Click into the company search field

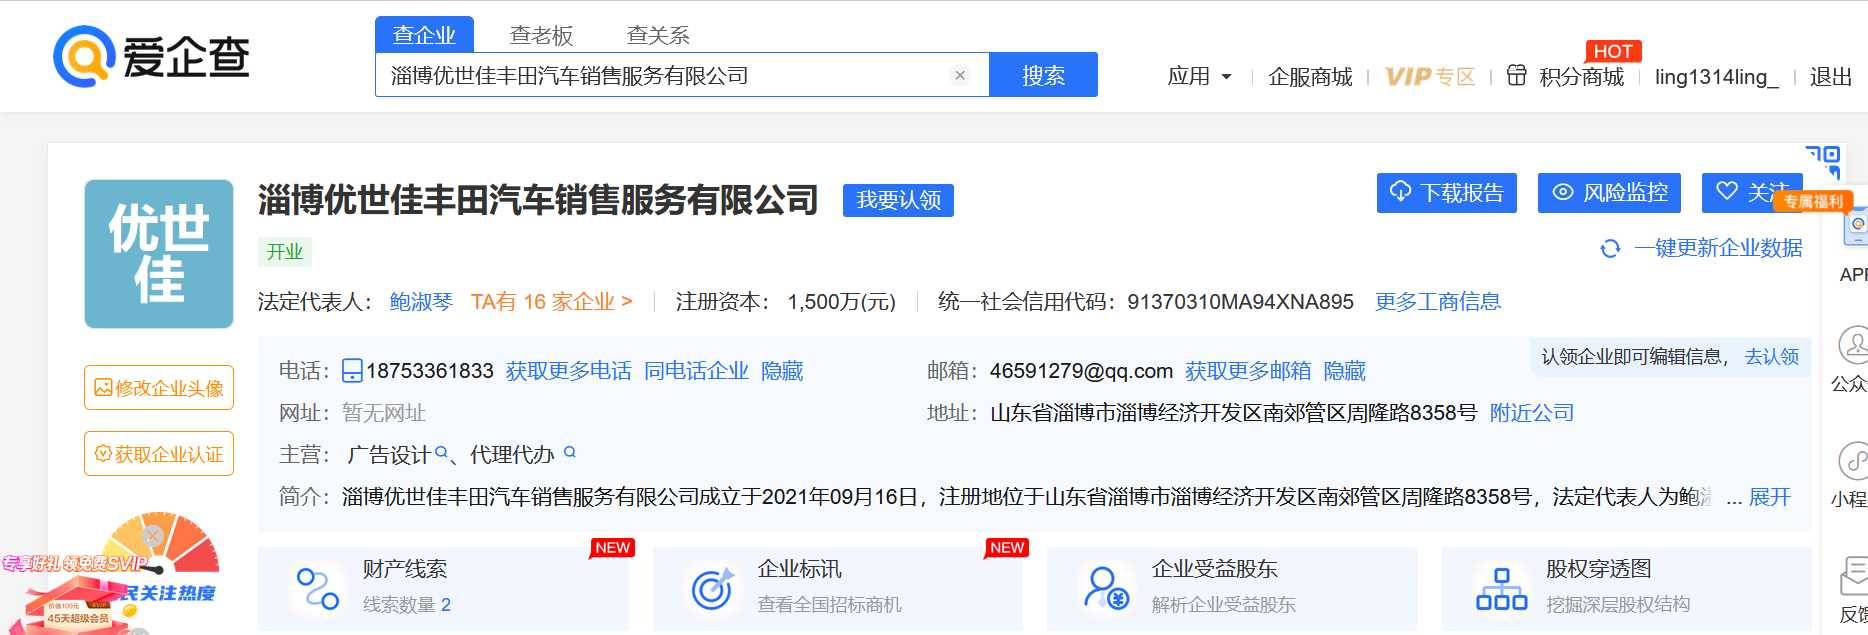[x=660, y=75]
